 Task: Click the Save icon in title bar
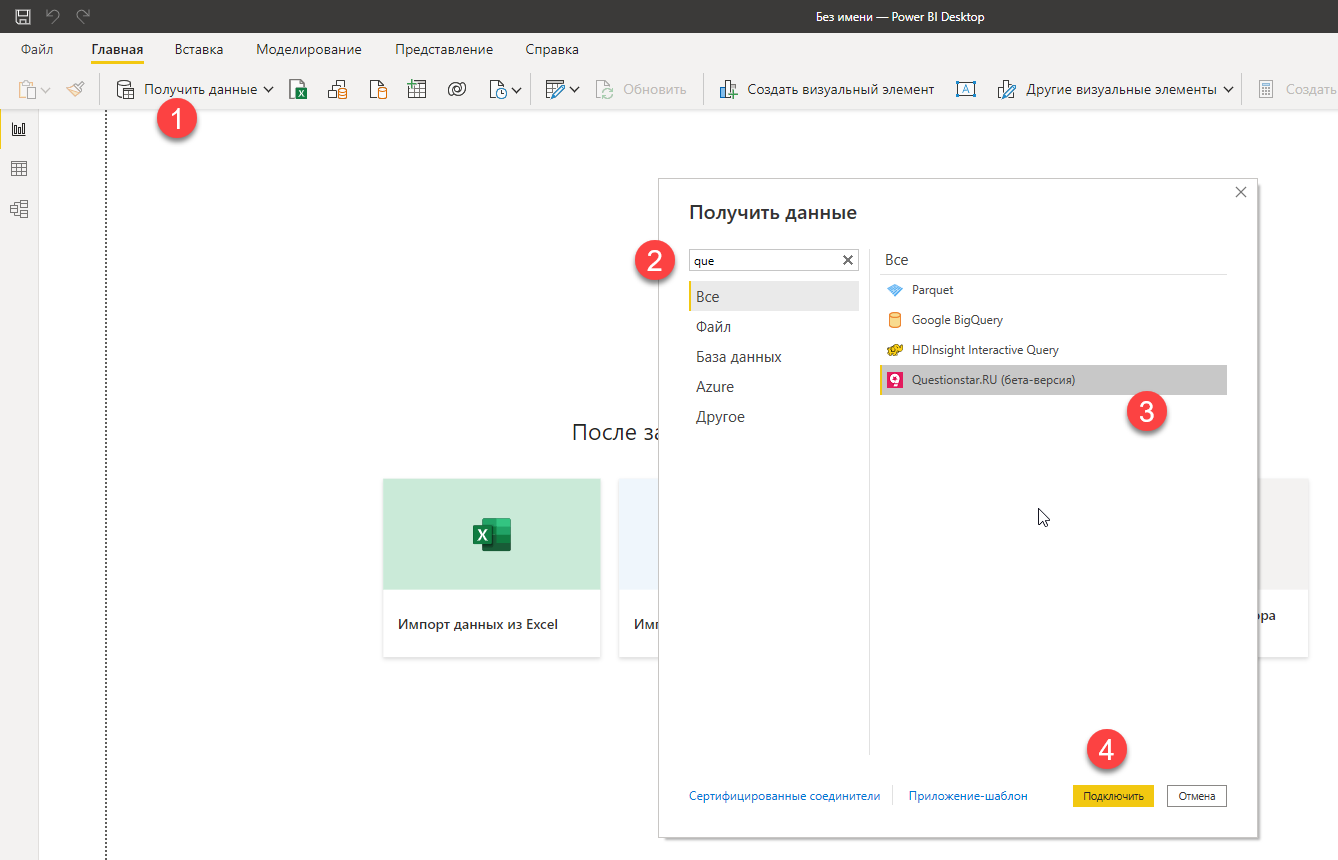tap(23, 16)
